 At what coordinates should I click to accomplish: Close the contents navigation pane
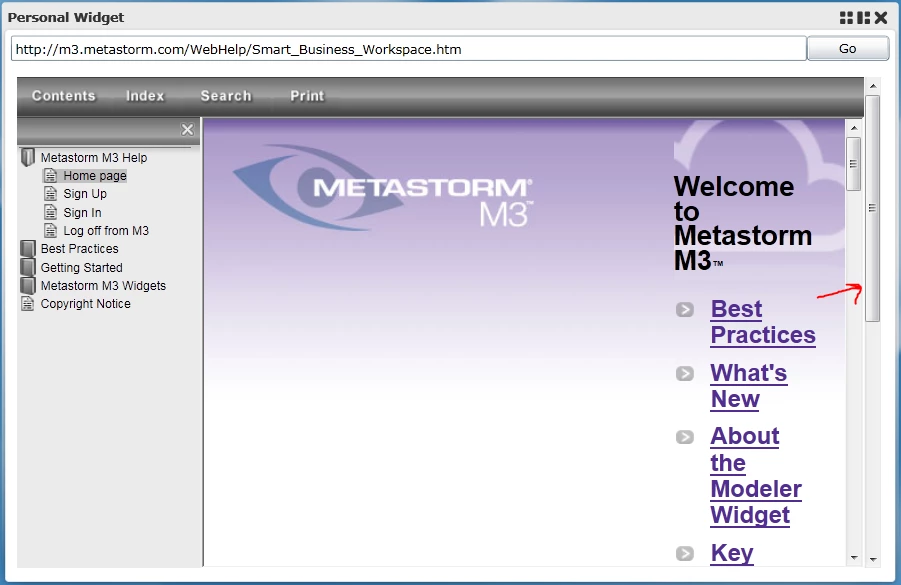187,129
